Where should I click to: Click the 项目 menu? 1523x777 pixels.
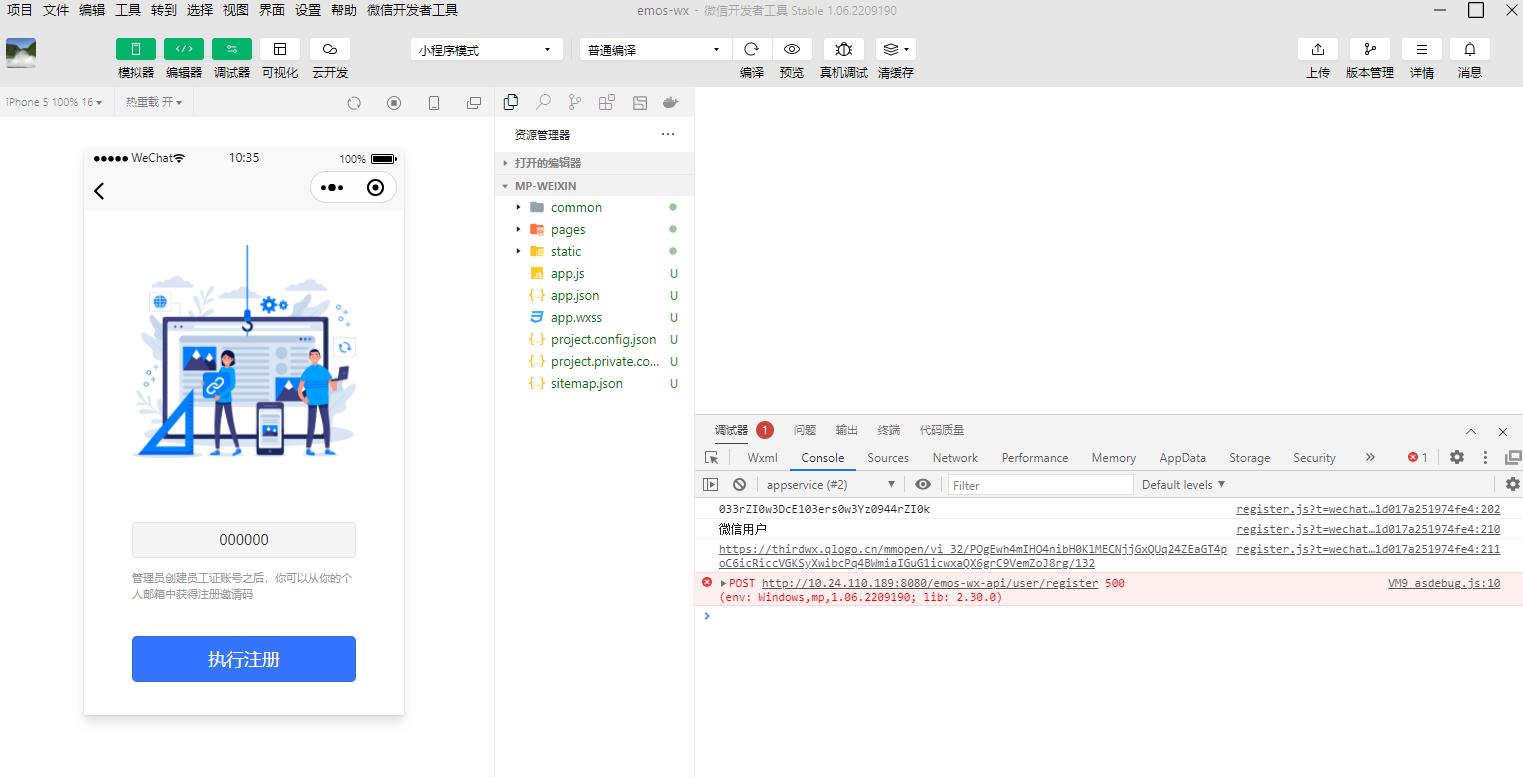[20, 10]
